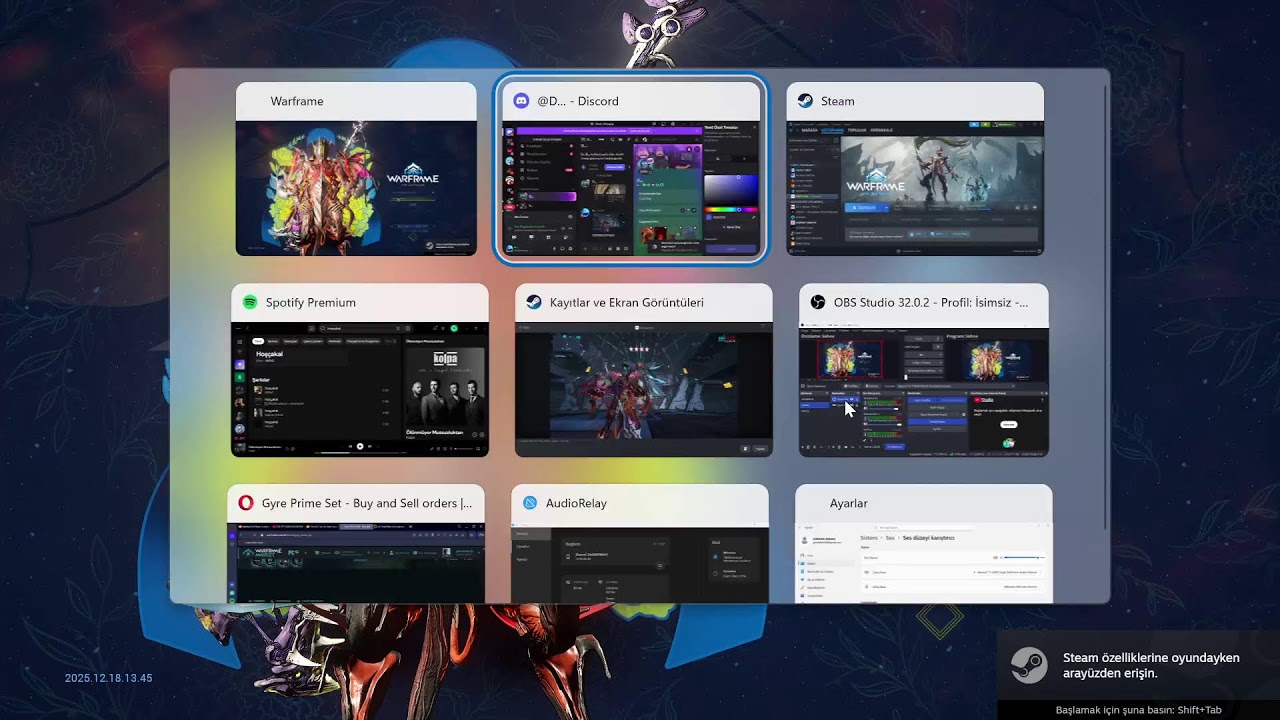Click 'Kayıtlar ve Ekran Görüntüleri' title text

click(627, 302)
